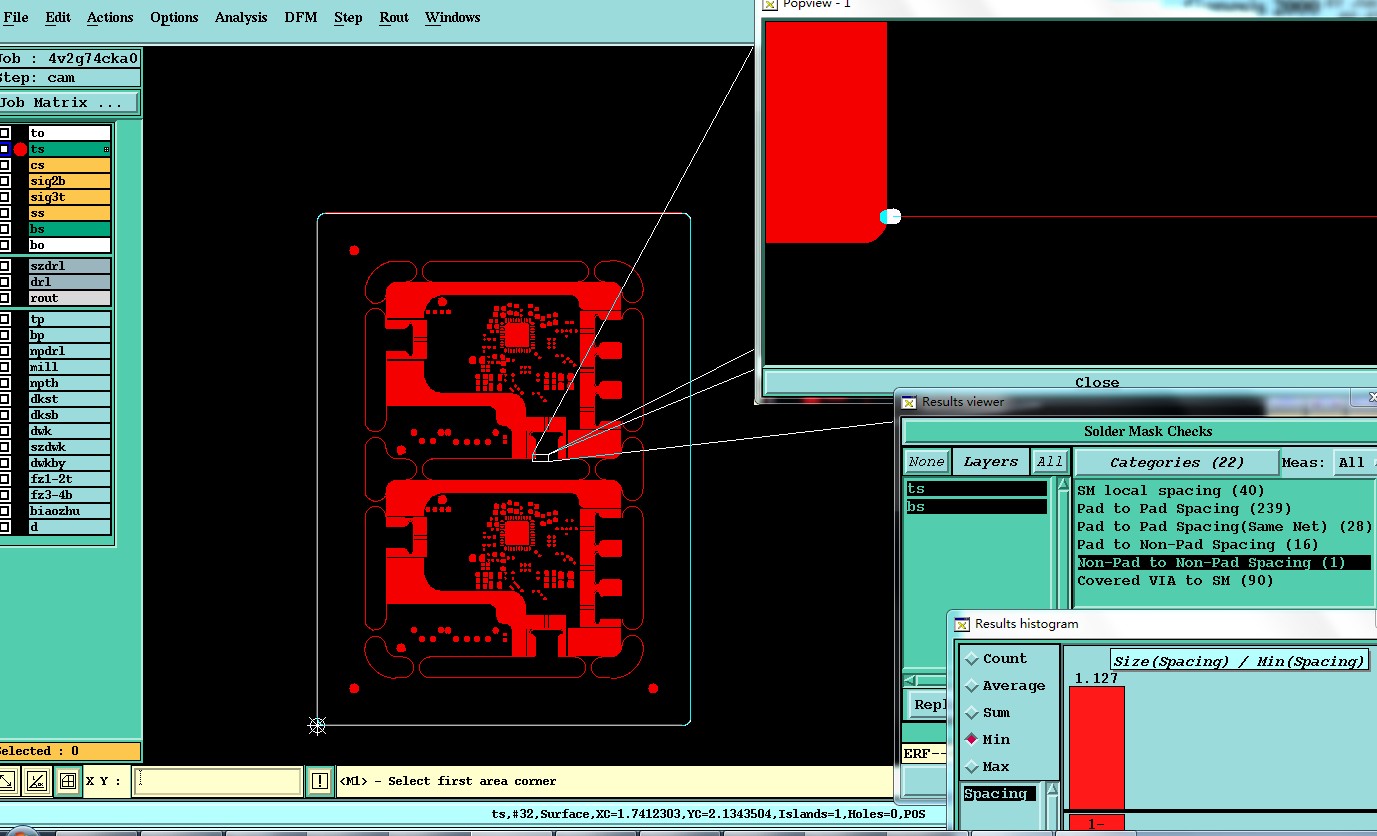Select layer ts in the Results viewer list
This screenshot has width=1377, height=836.
click(976, 489)
